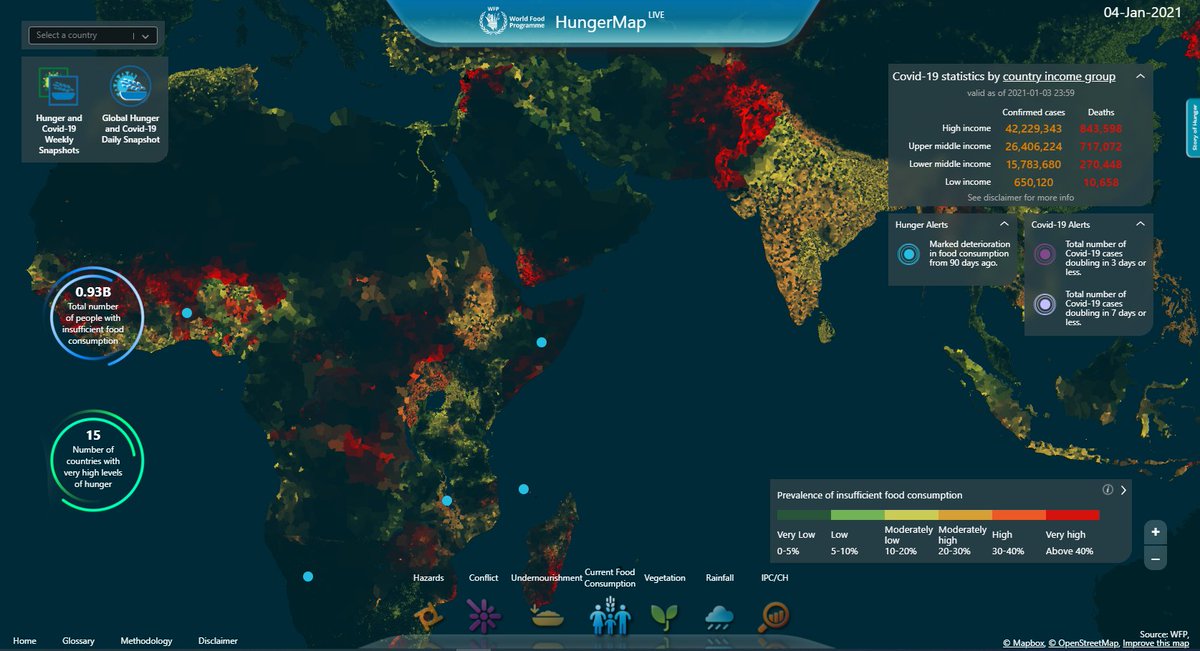1200x651 pixels.
Task: Click the 0.93B insufficient food consumption circle
Action: point(96,317)
